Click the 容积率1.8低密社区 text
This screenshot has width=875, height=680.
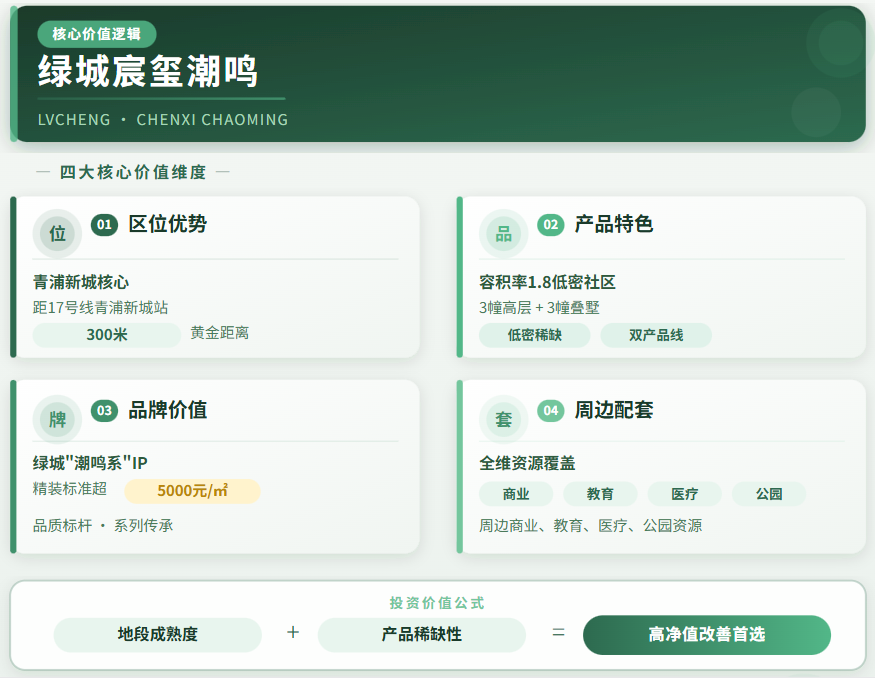[x=547, y=282]
